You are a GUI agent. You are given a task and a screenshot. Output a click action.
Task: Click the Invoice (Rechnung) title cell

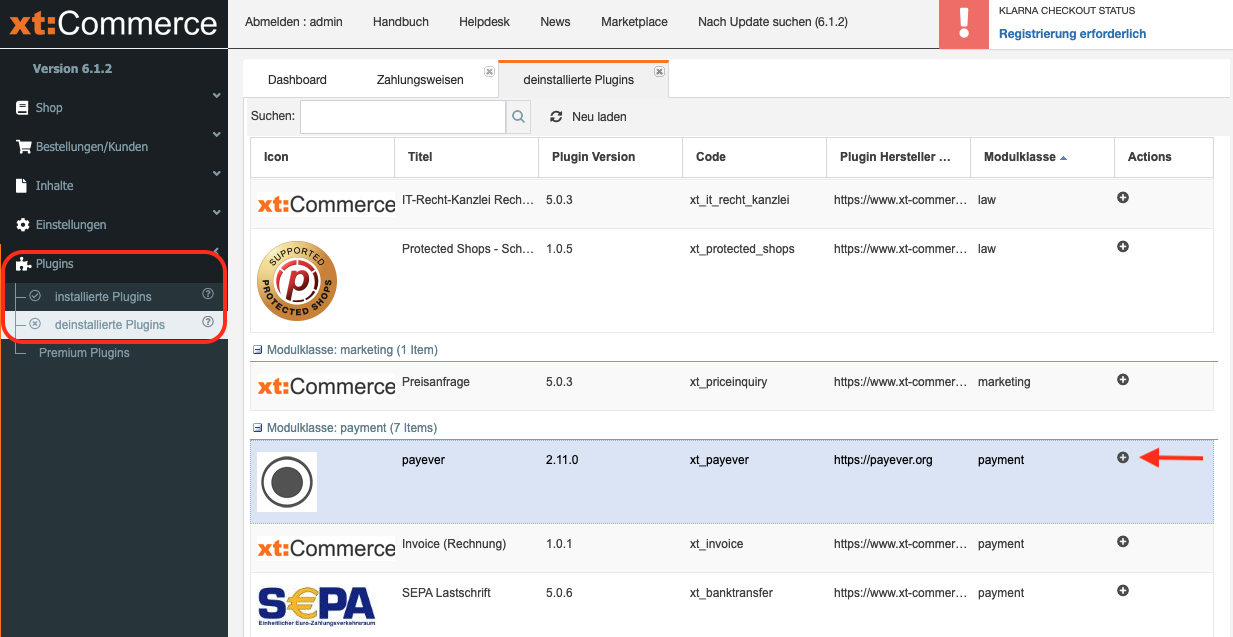[x=454, y=544]
